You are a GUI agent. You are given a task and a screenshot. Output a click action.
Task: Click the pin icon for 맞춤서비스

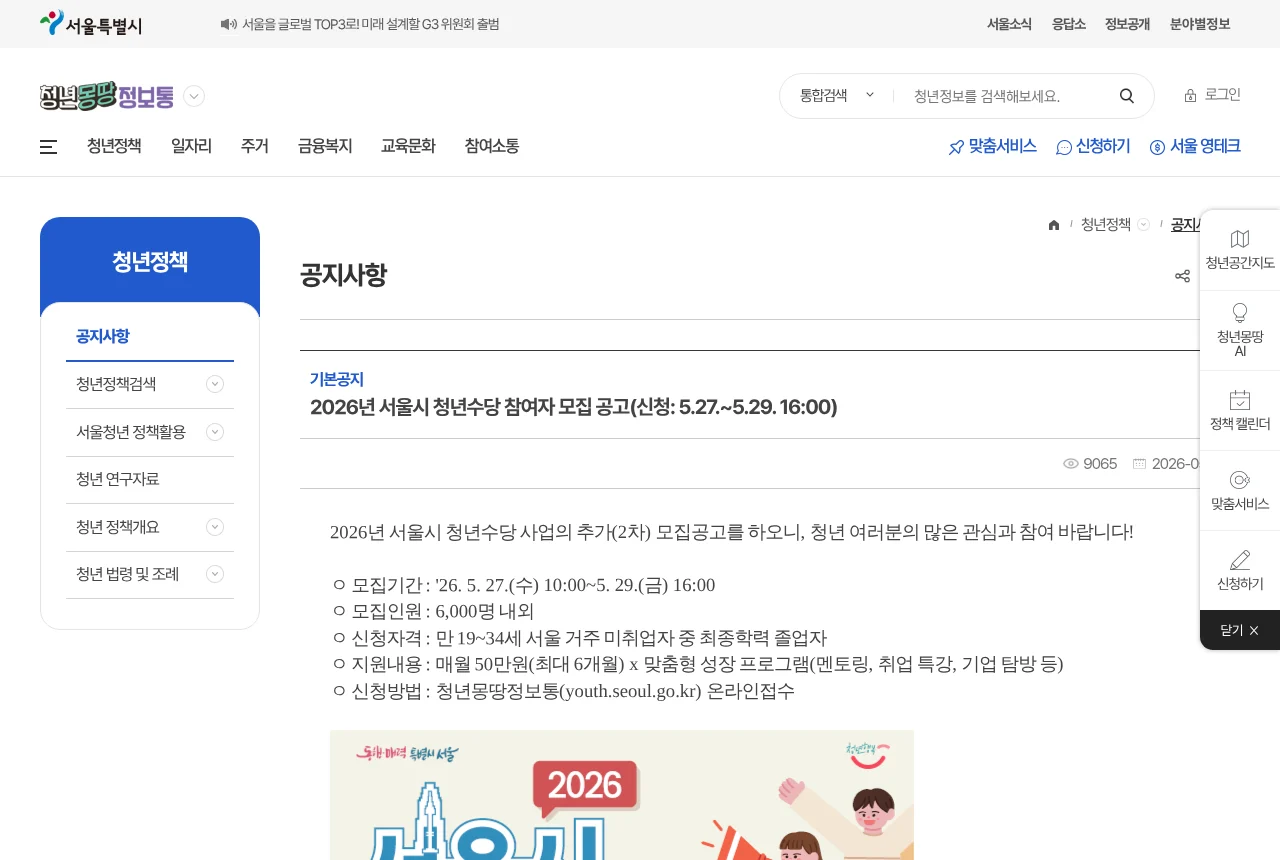pos(956,147)
